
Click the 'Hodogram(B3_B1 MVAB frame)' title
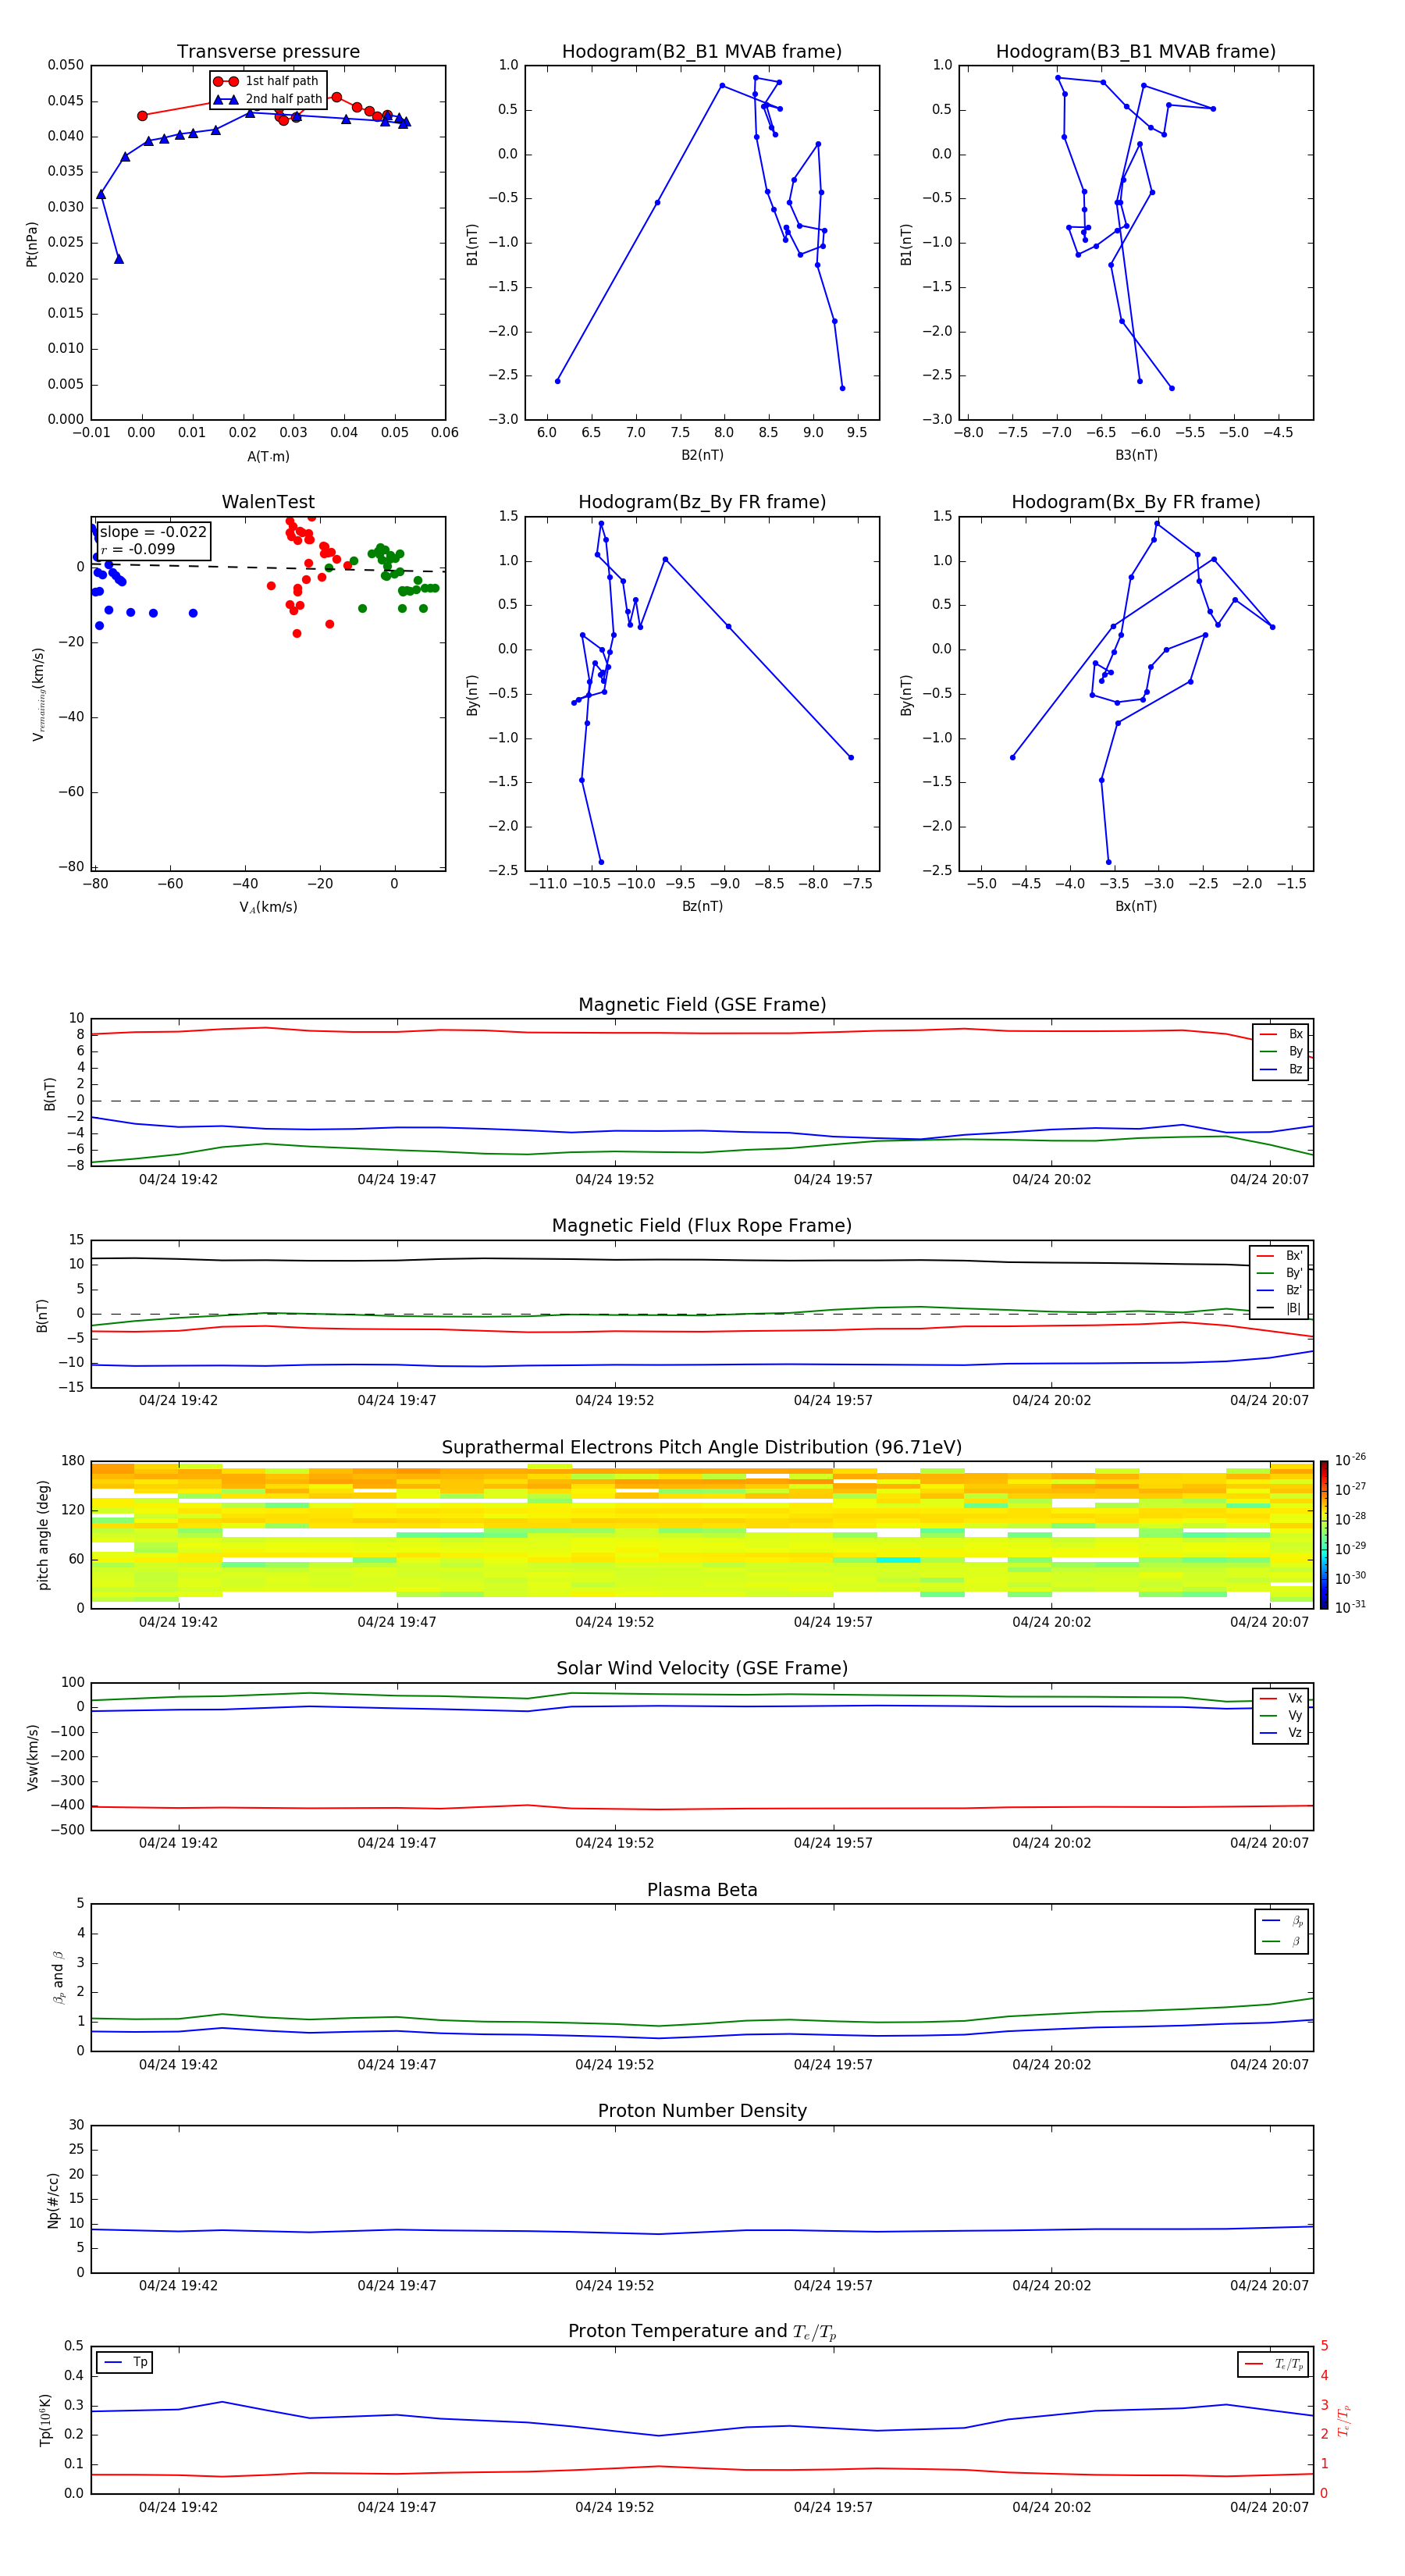pos(1136,52)
